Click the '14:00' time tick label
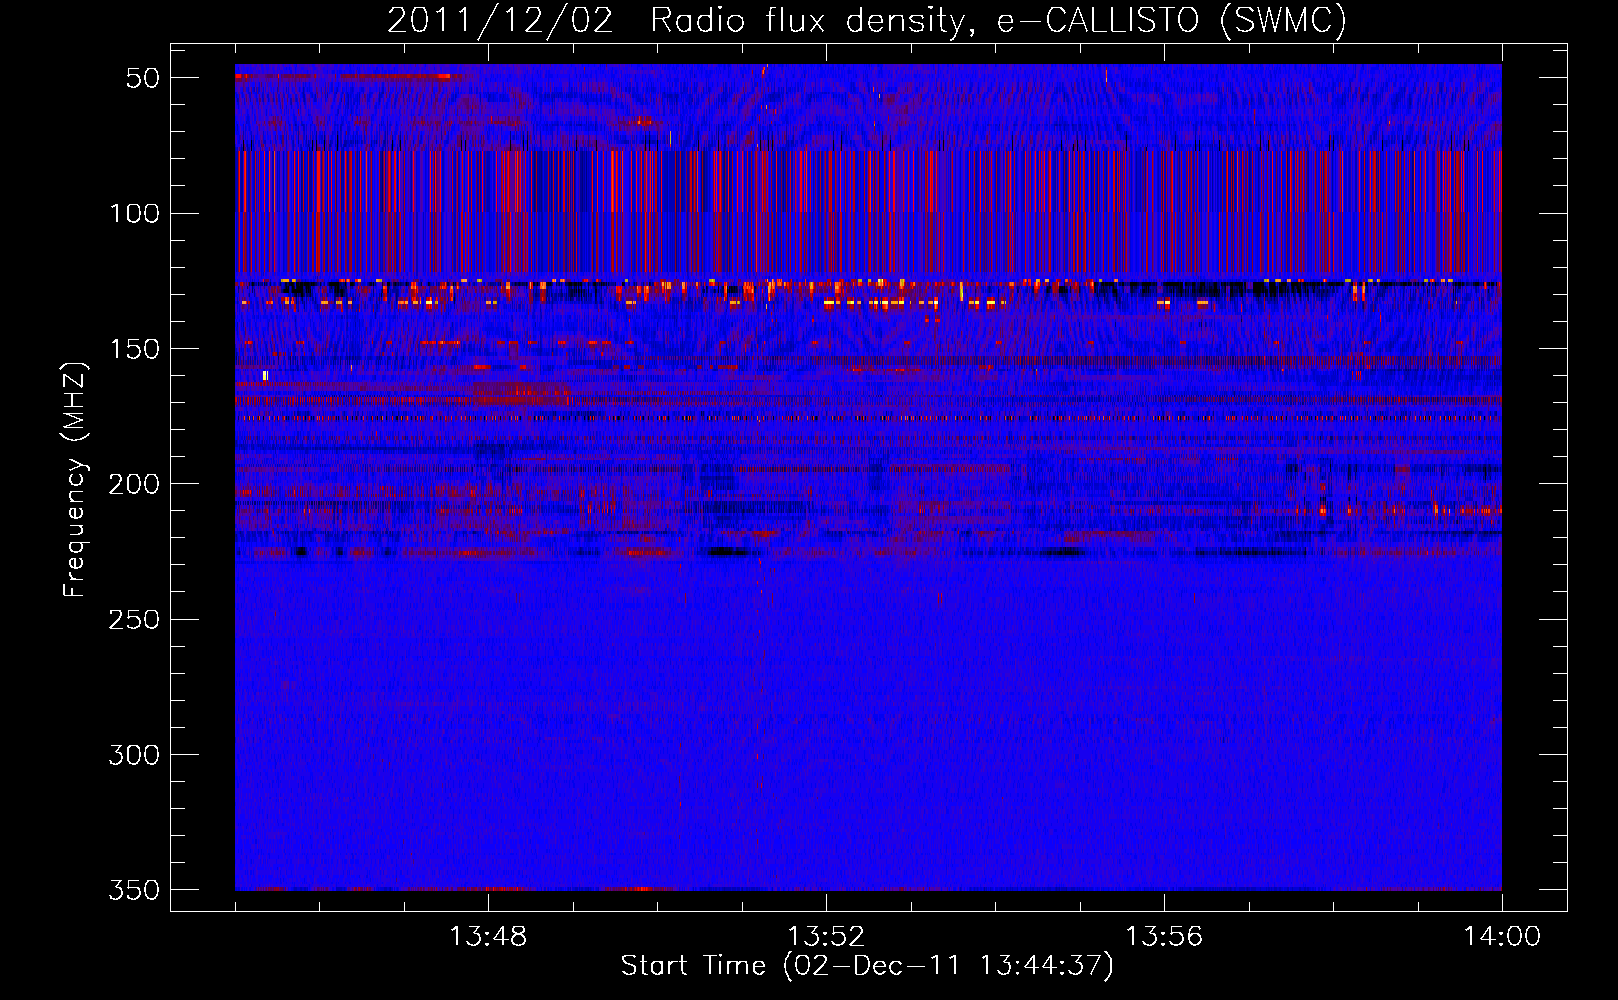Image resolution: width=1618 pixels, height=1000 pixels. coord(1502,937)
